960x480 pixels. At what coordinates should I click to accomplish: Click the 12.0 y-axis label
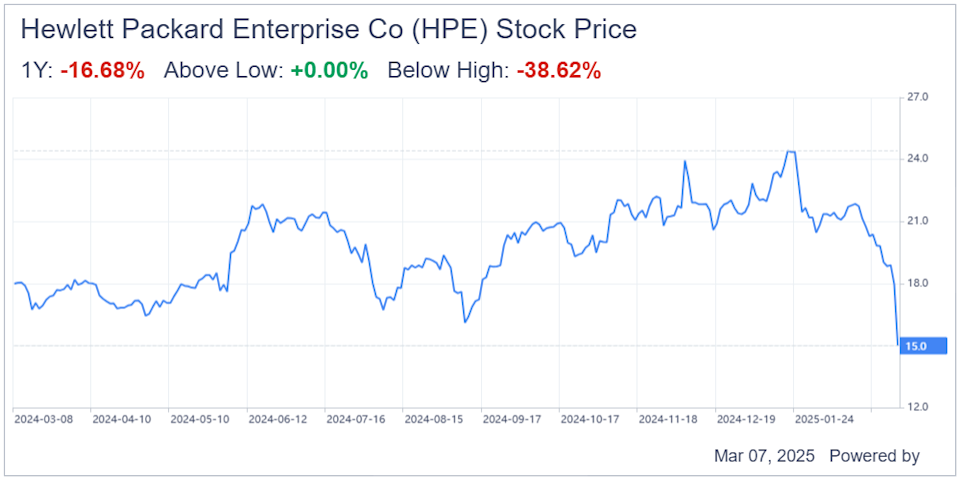click(917, 407)
